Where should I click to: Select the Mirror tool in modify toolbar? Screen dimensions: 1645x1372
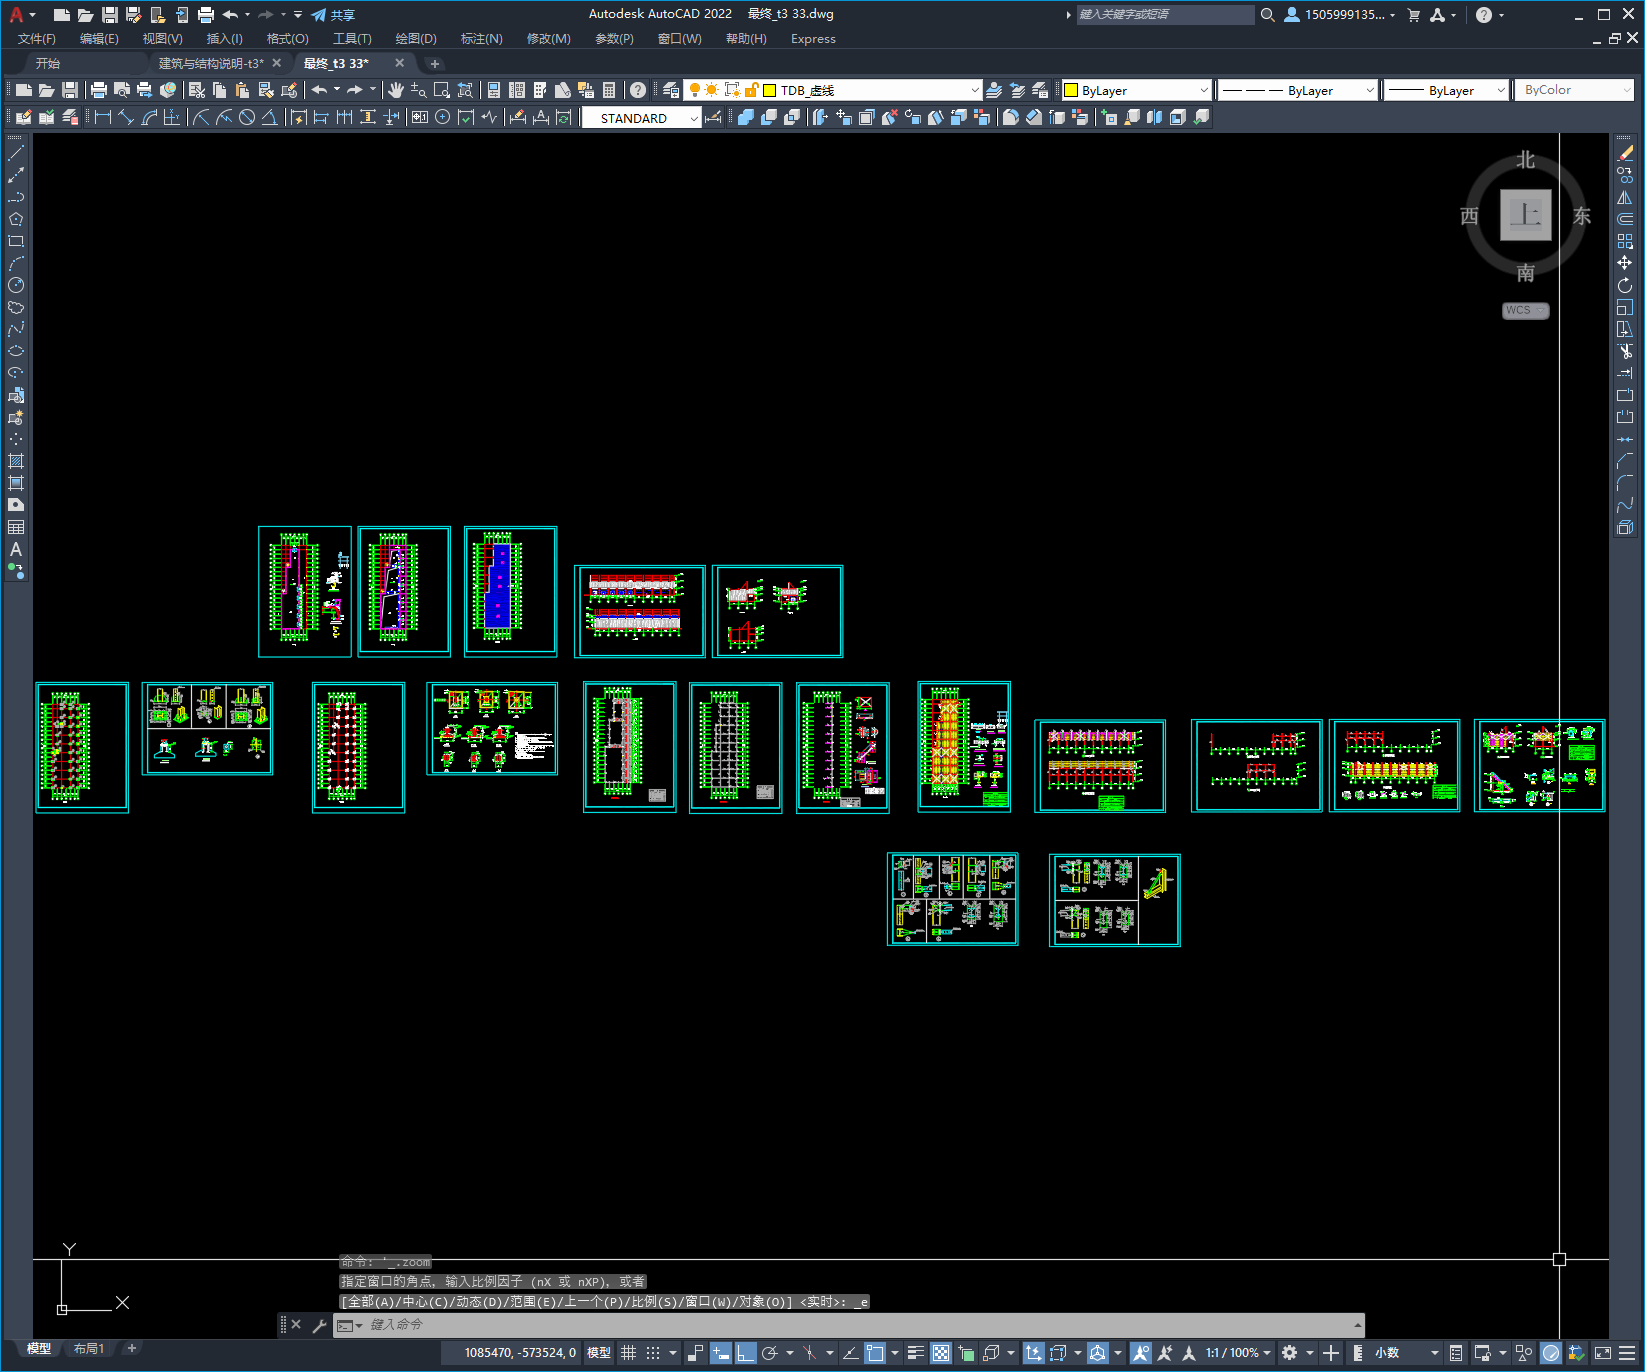pyautogui.click(x=1625, y=197)
